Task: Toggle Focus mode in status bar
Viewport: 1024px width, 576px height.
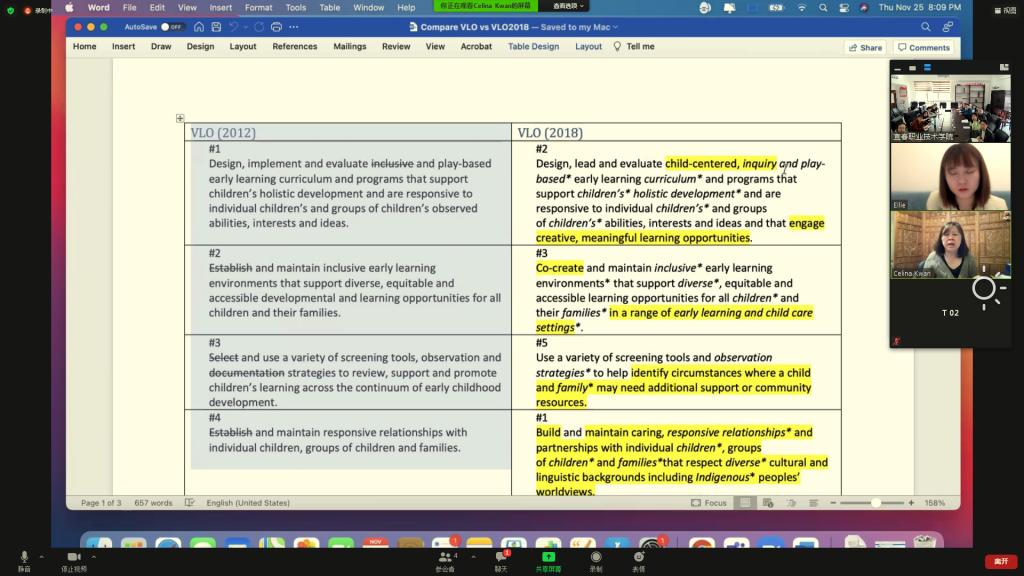Action: [708, 503]
